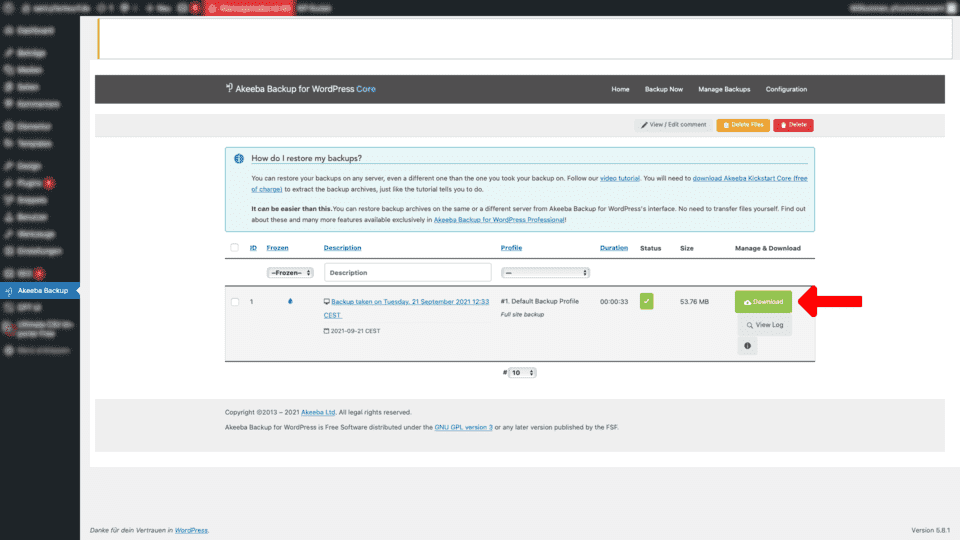960x540 pixels.
Task: Click the 53.76 MB size value
Action: (694, 302)
